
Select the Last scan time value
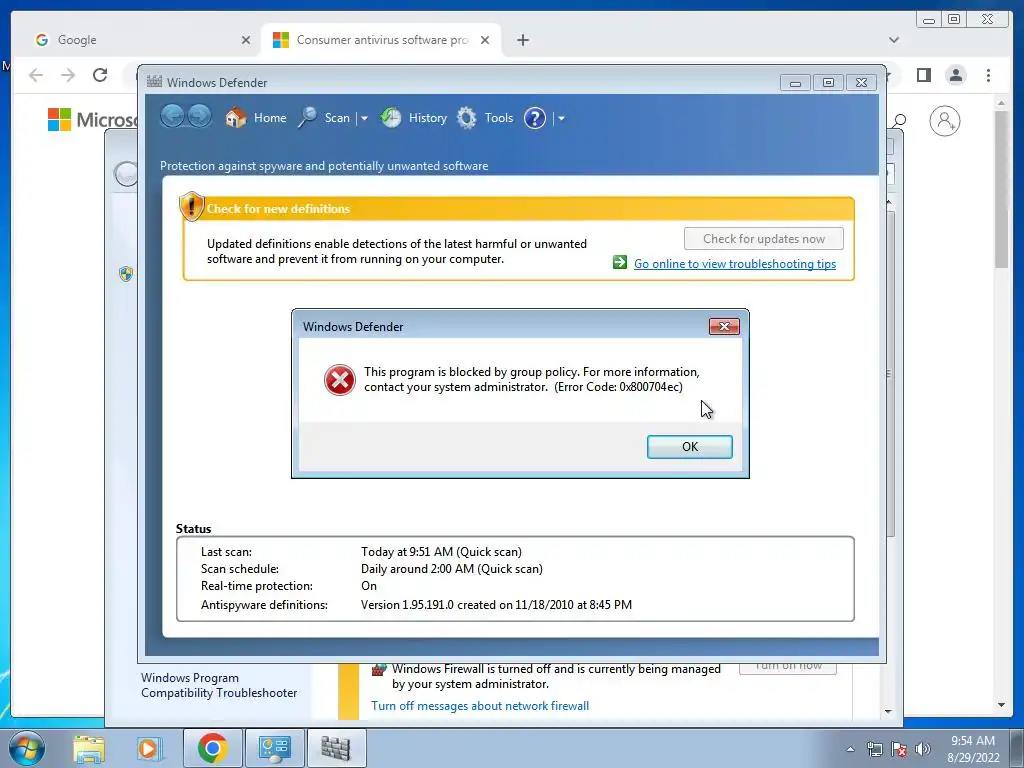tap(441, 552)
